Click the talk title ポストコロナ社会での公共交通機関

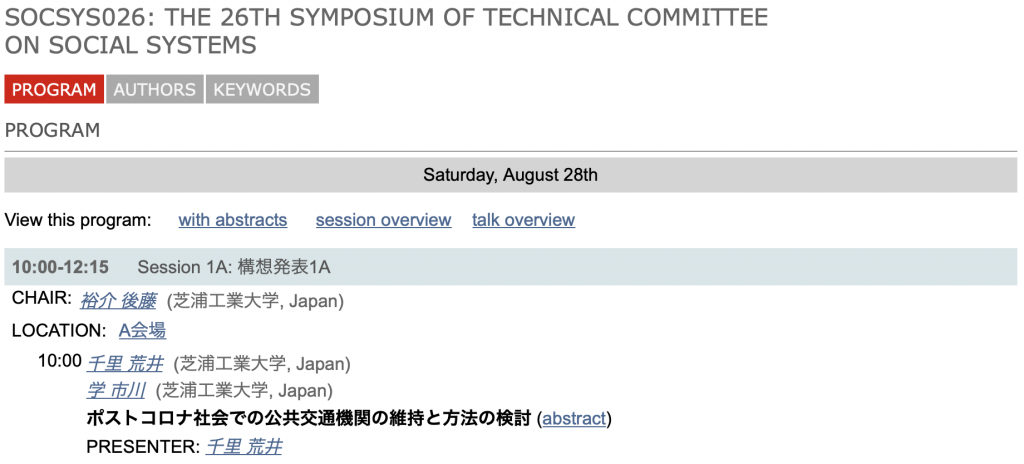309,419
